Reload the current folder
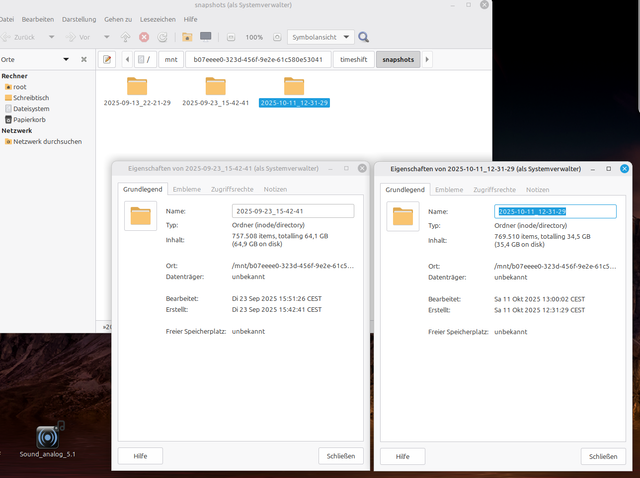The image size is (640, 478). click(x=162, y=37)
